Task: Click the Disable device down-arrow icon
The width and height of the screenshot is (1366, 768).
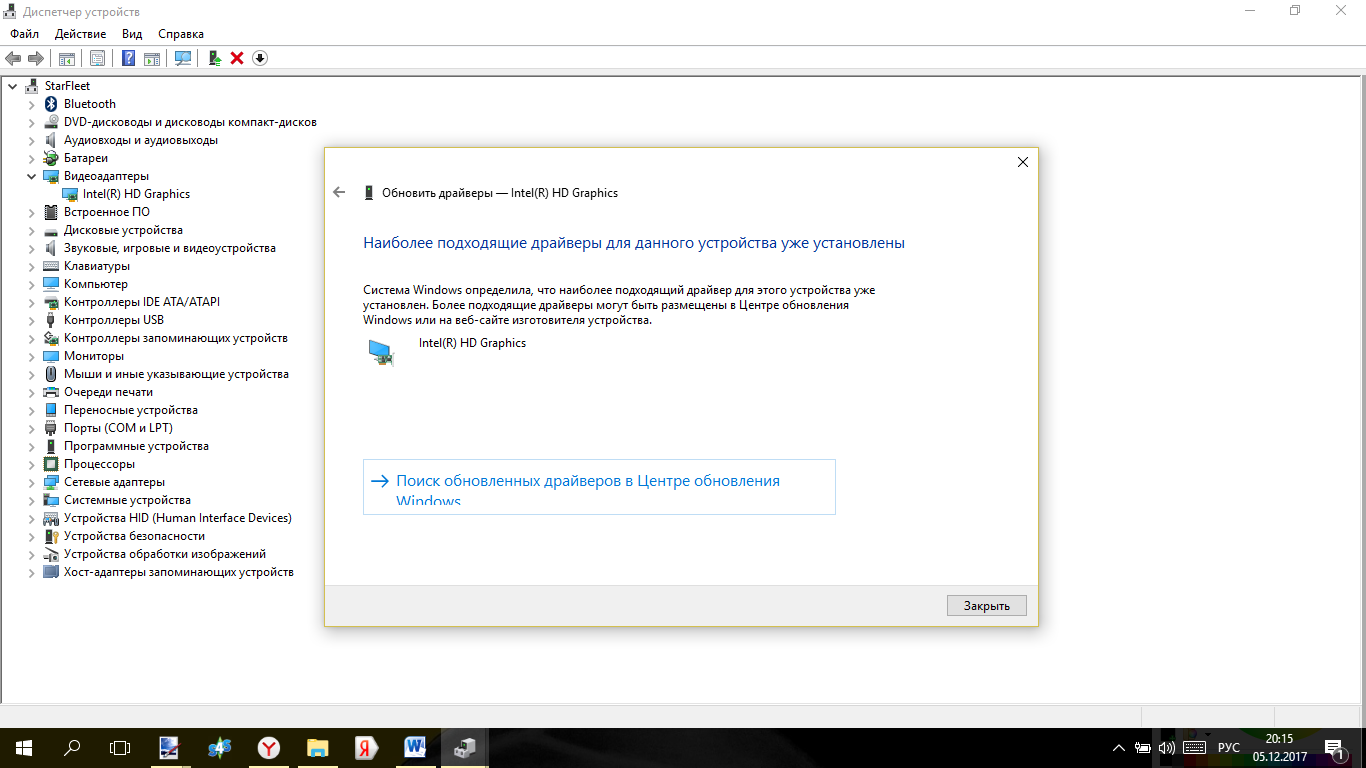Action: pos(260,58)
